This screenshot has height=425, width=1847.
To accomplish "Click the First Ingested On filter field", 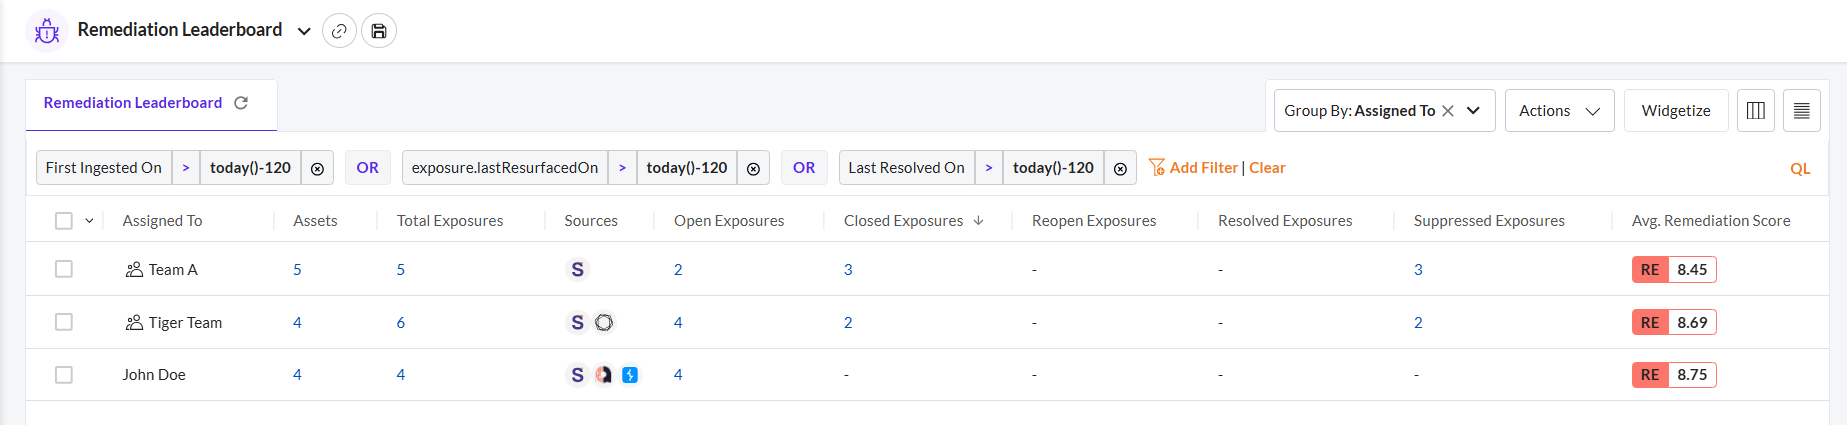I will click(104, 168).
